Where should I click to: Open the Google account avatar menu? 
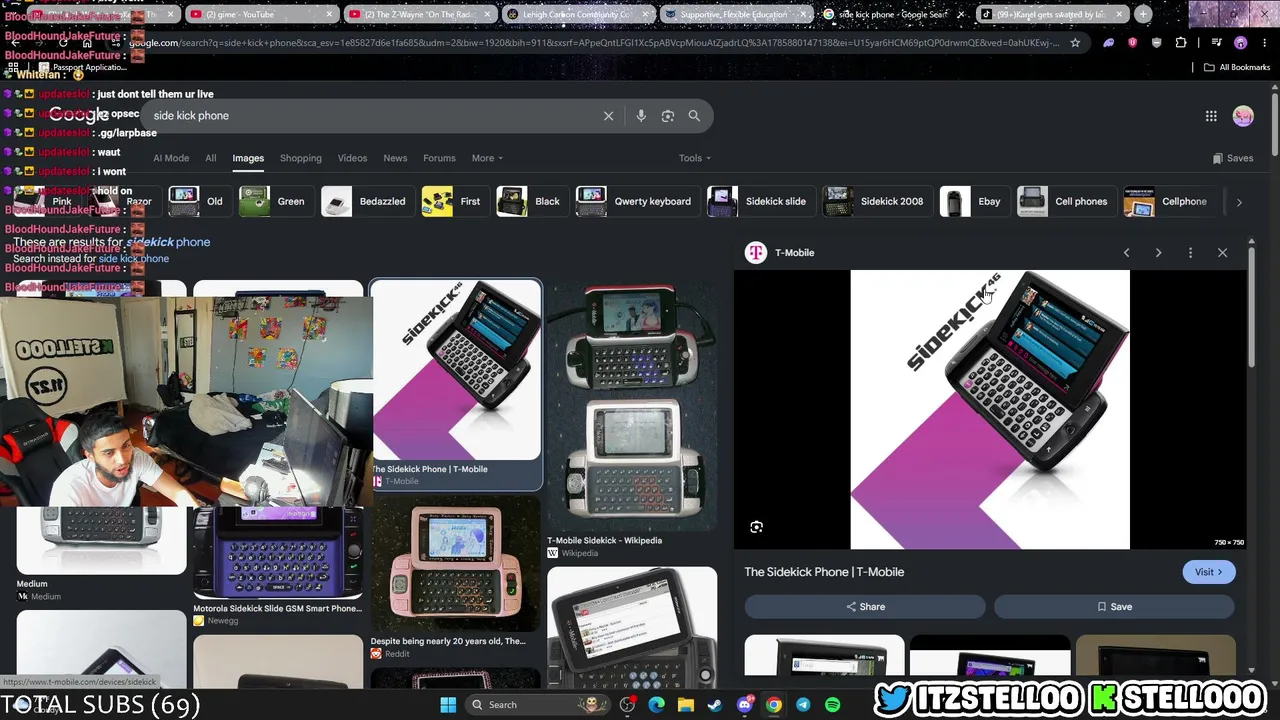(x=1243, y=116)
